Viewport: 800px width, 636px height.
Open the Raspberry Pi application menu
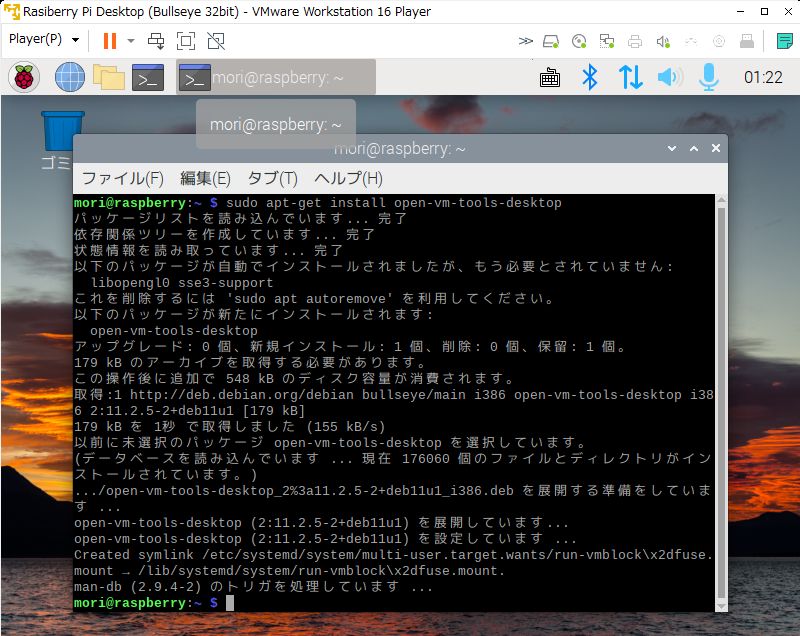tap(24, 78)
